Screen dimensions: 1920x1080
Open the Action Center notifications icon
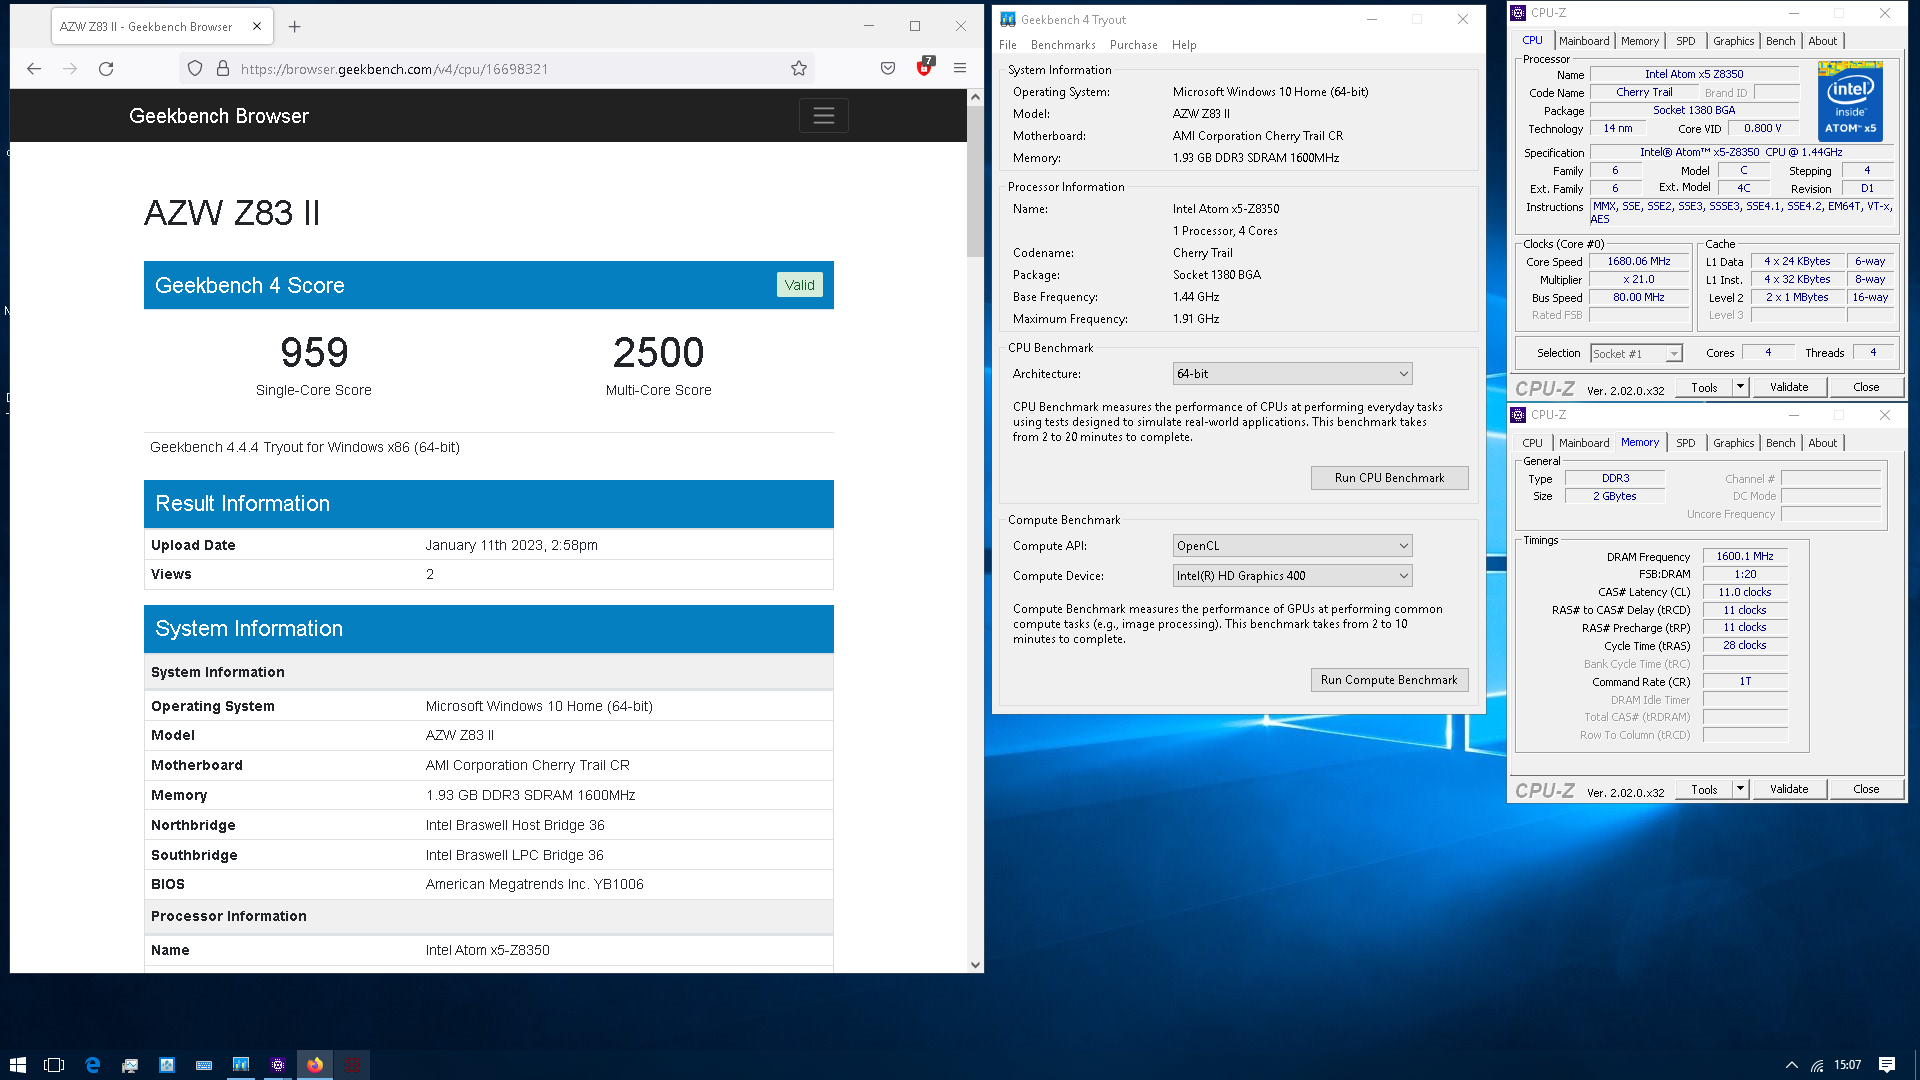click(1886, 1065)
